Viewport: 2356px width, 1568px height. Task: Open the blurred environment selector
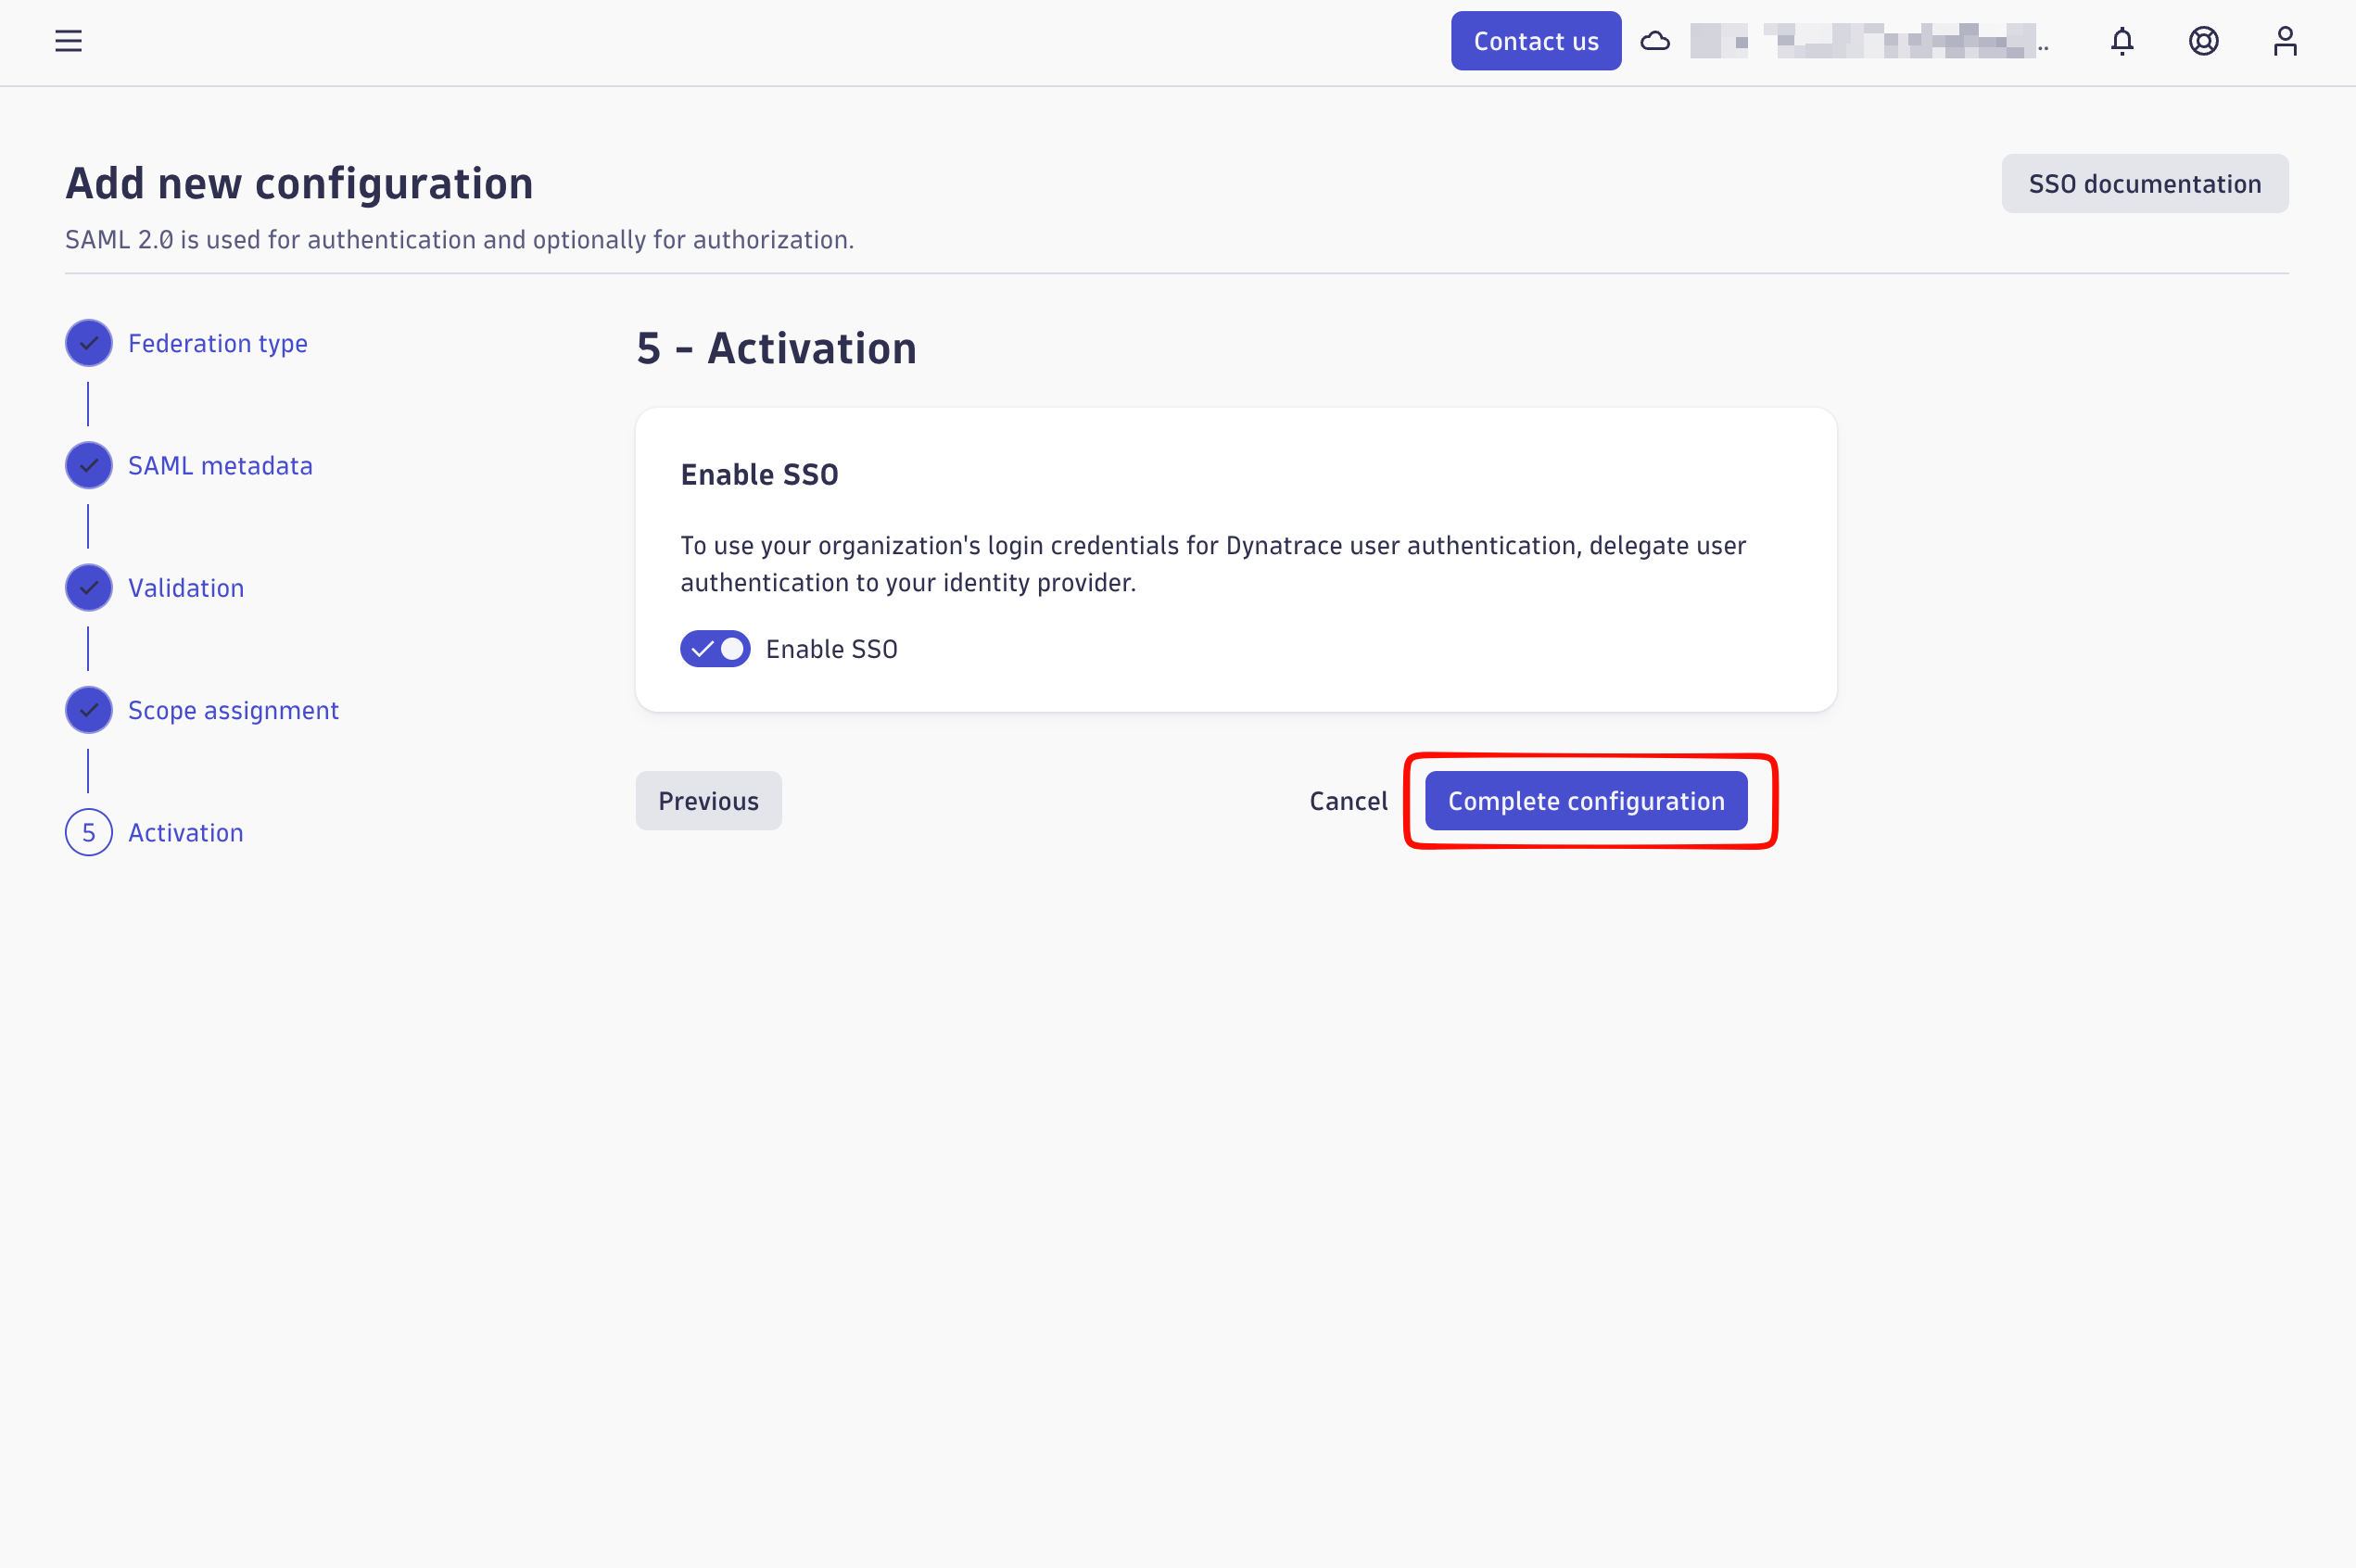point(1868,41)
